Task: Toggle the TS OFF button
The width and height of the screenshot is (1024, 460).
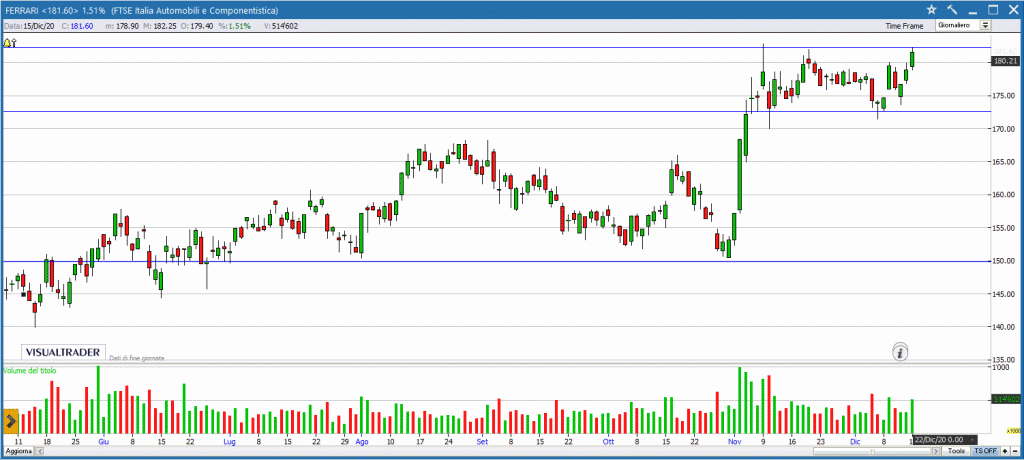Action: click(x=985, y=451)
